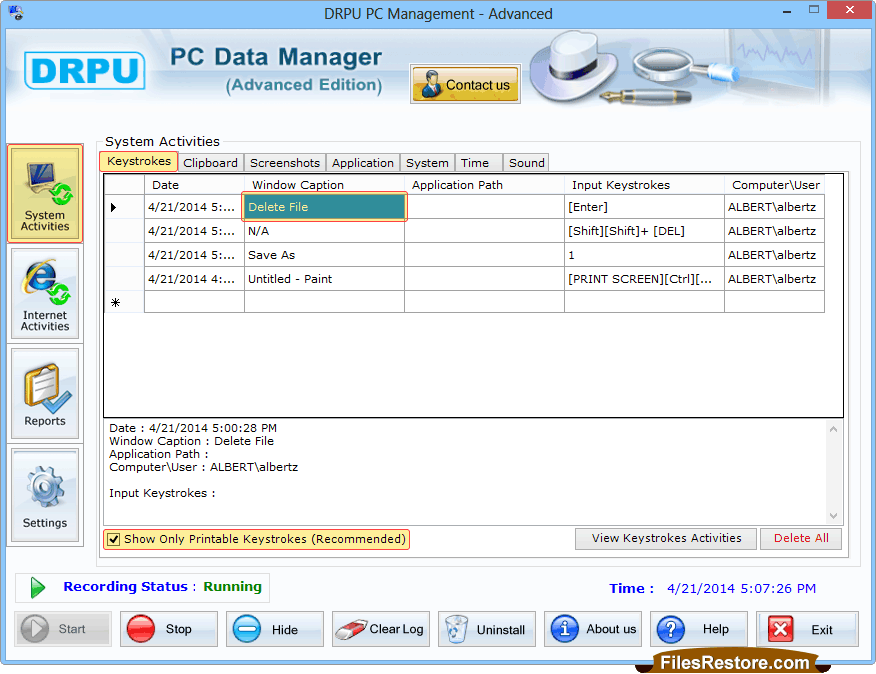876x674 pixels.
Task: Click the [Shift][Shift]+ [DEL] cell
Action: pos(644,231)
